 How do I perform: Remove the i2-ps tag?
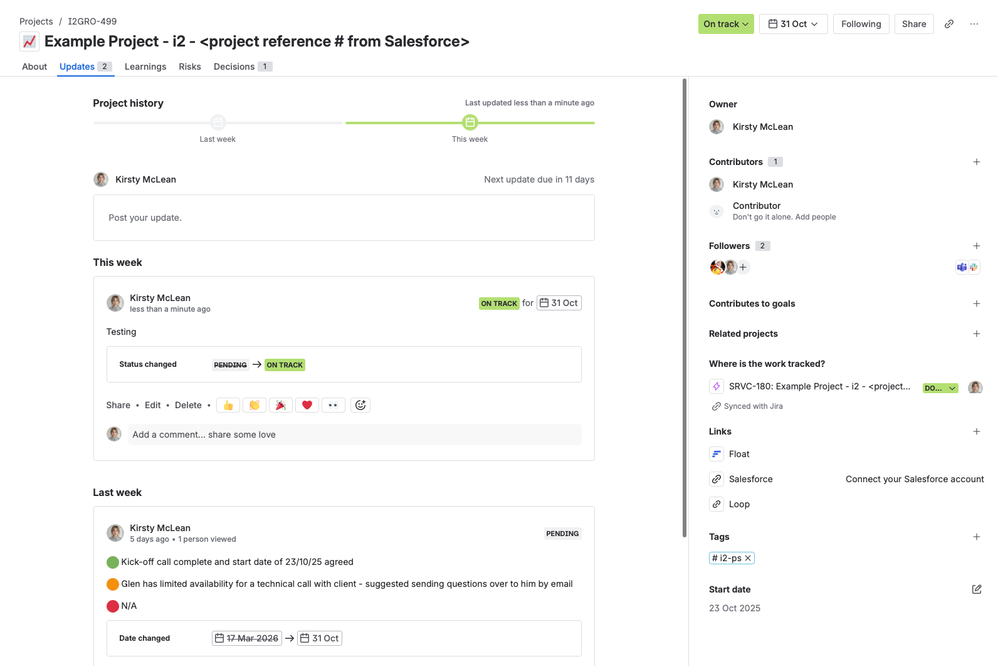(748, 558)
